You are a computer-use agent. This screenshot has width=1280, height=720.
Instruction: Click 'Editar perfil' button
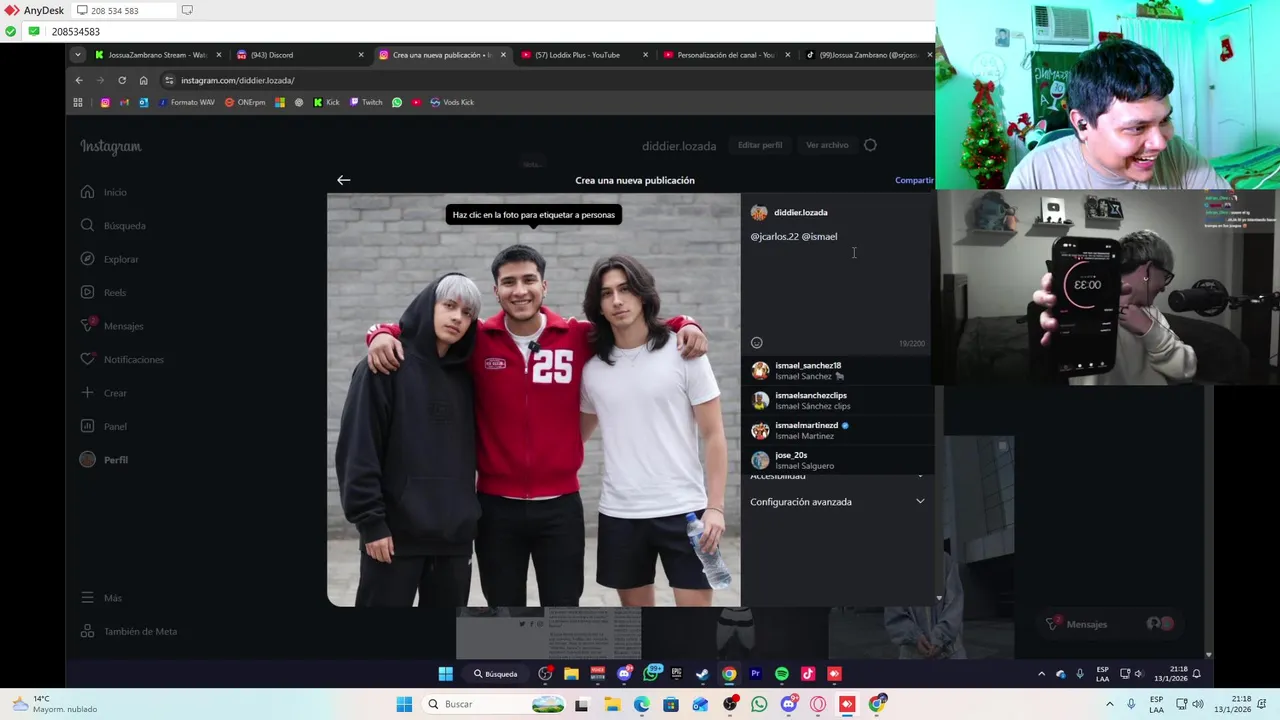(760, 145)
